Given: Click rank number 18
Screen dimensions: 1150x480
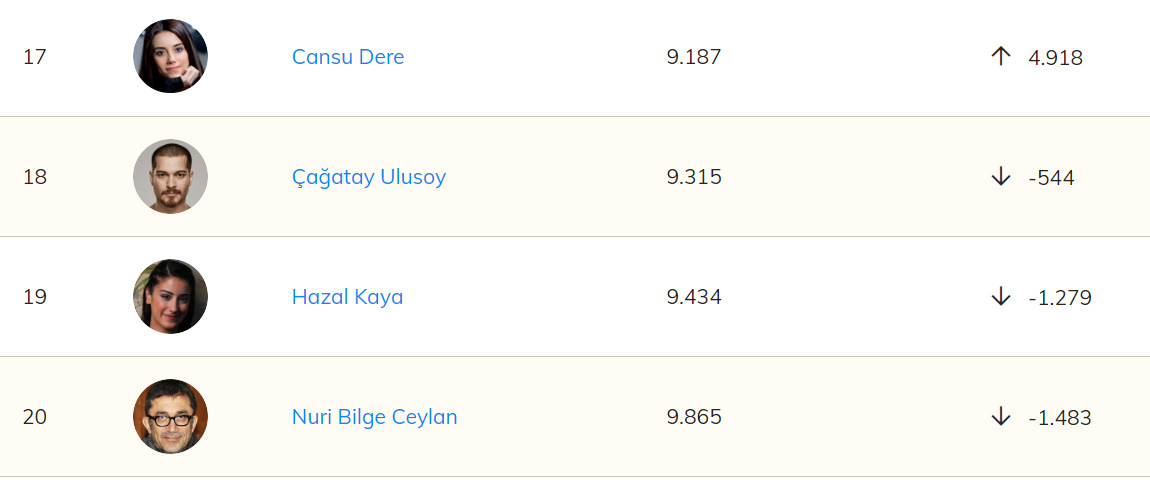Looking at the screenshot, I should click(x=35, y=177).
